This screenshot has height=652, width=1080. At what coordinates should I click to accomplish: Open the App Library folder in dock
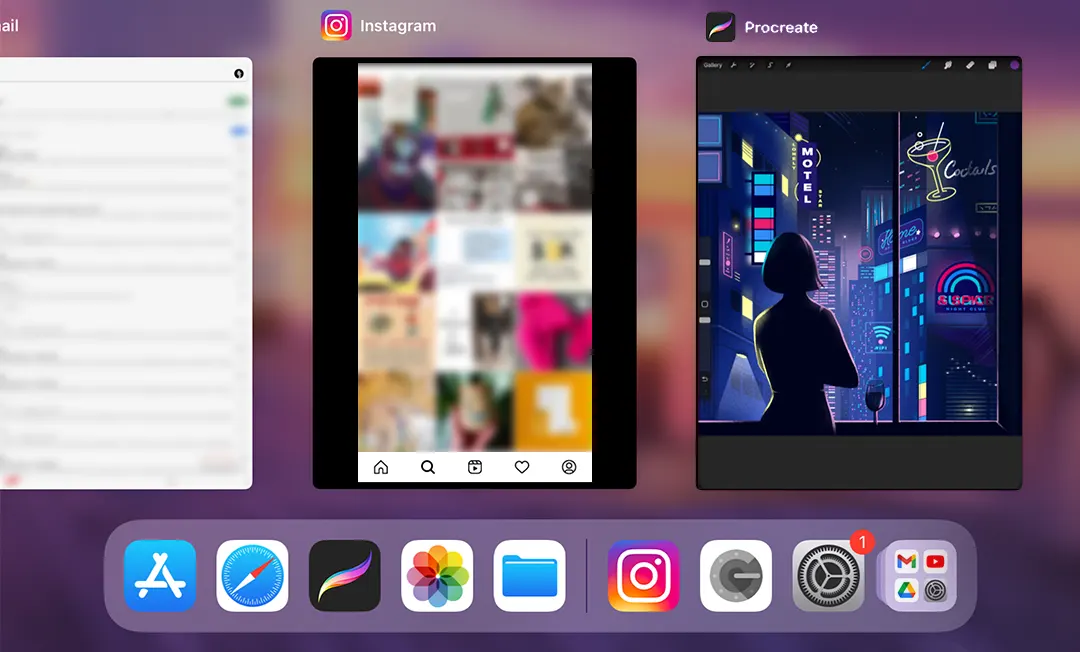tap(920, 576)
